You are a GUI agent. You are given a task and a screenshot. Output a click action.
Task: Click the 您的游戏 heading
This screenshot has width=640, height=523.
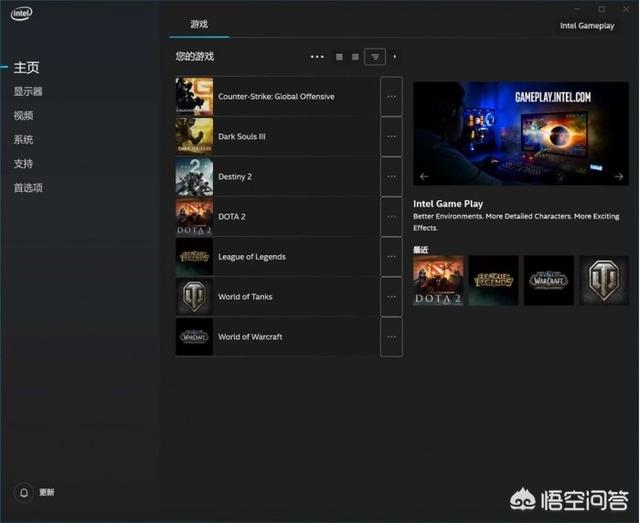coord(195,56)
